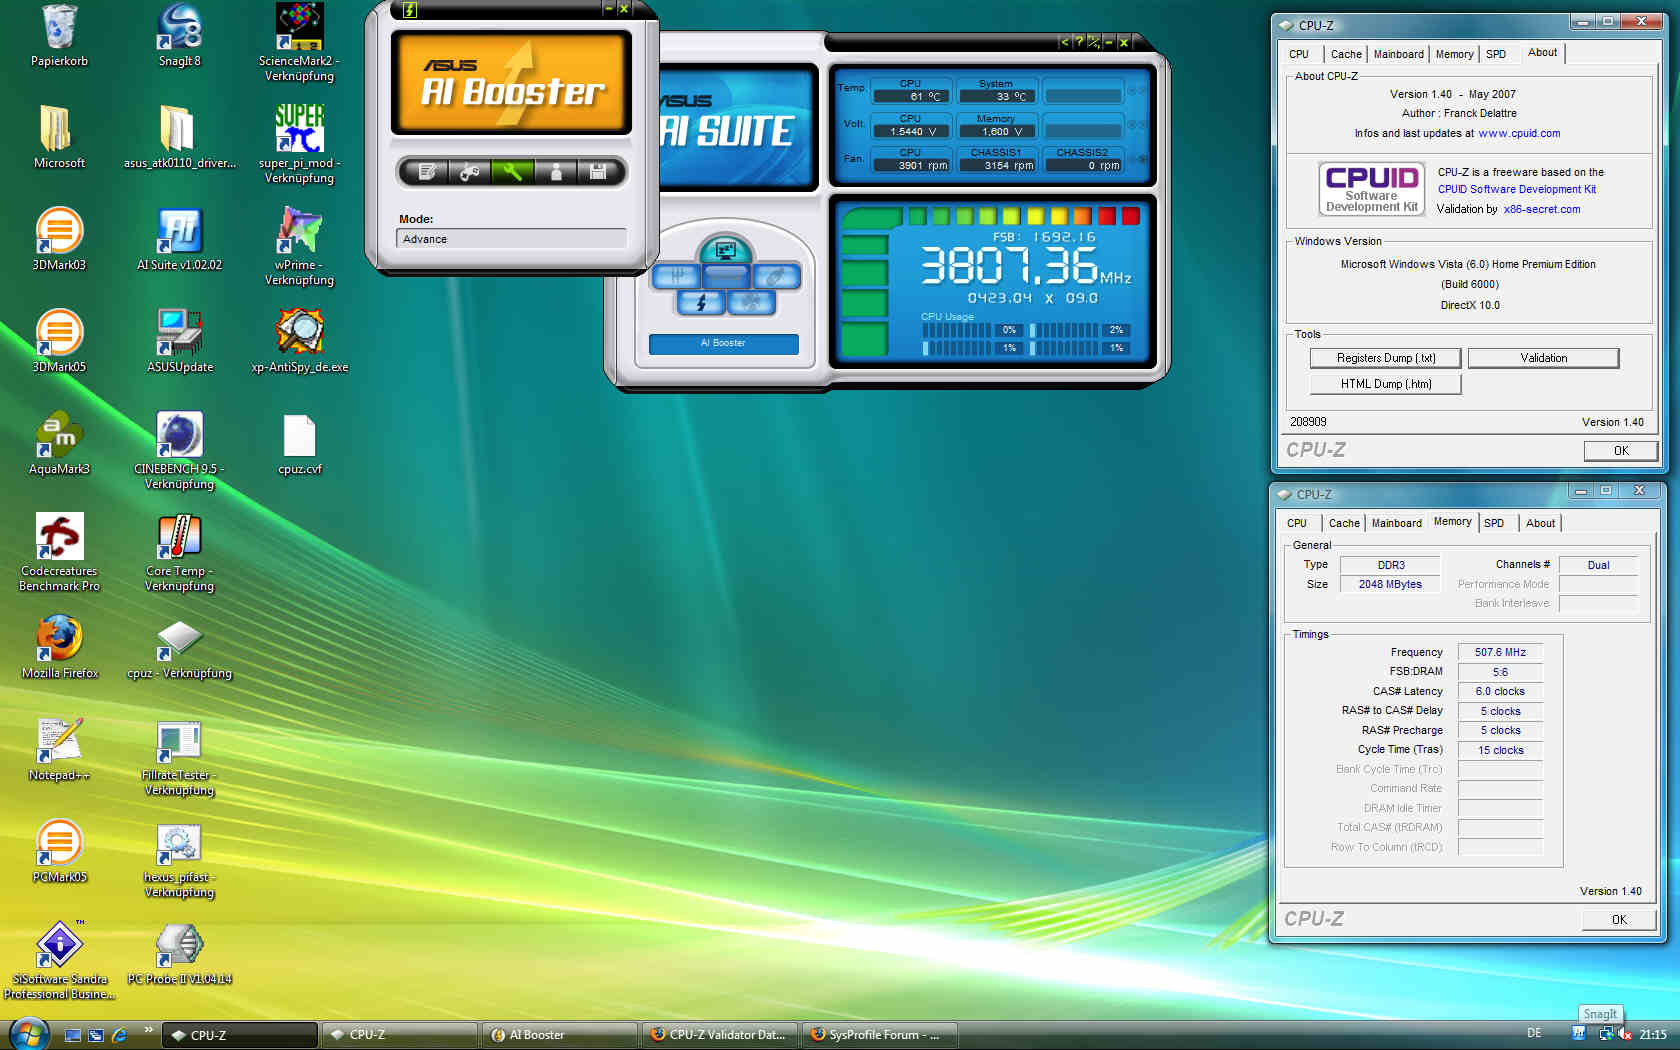Switch to the CPU tab in top CPU-Z window
Screen dimensions: 1680x1050
pos(1299,55)
